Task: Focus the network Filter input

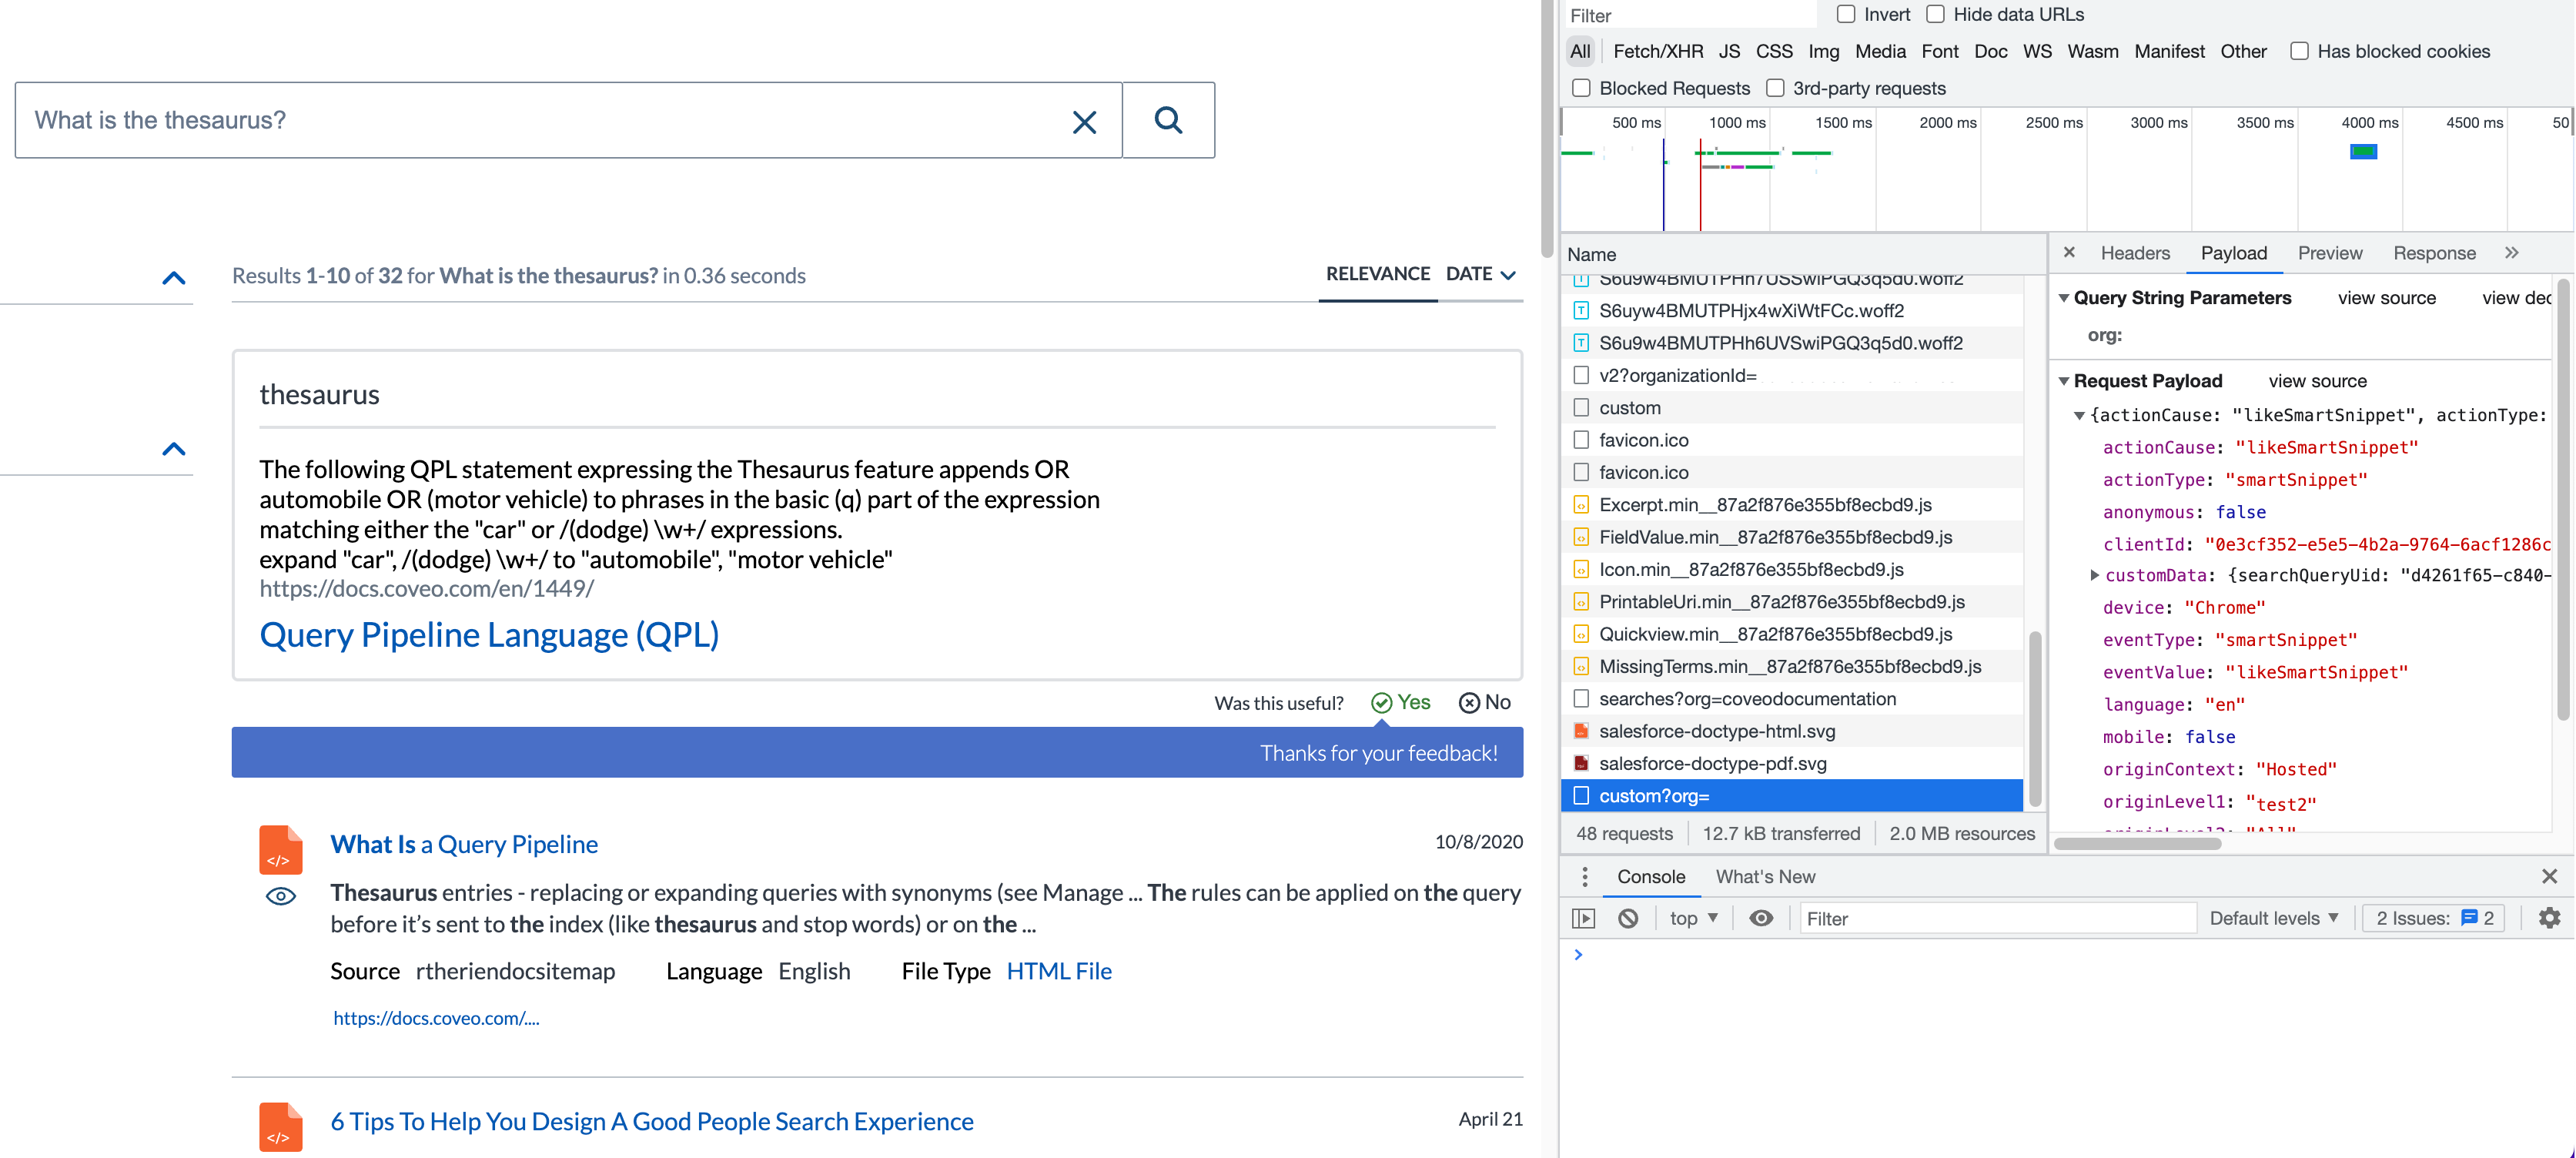Action: [x=1689, y=15]
